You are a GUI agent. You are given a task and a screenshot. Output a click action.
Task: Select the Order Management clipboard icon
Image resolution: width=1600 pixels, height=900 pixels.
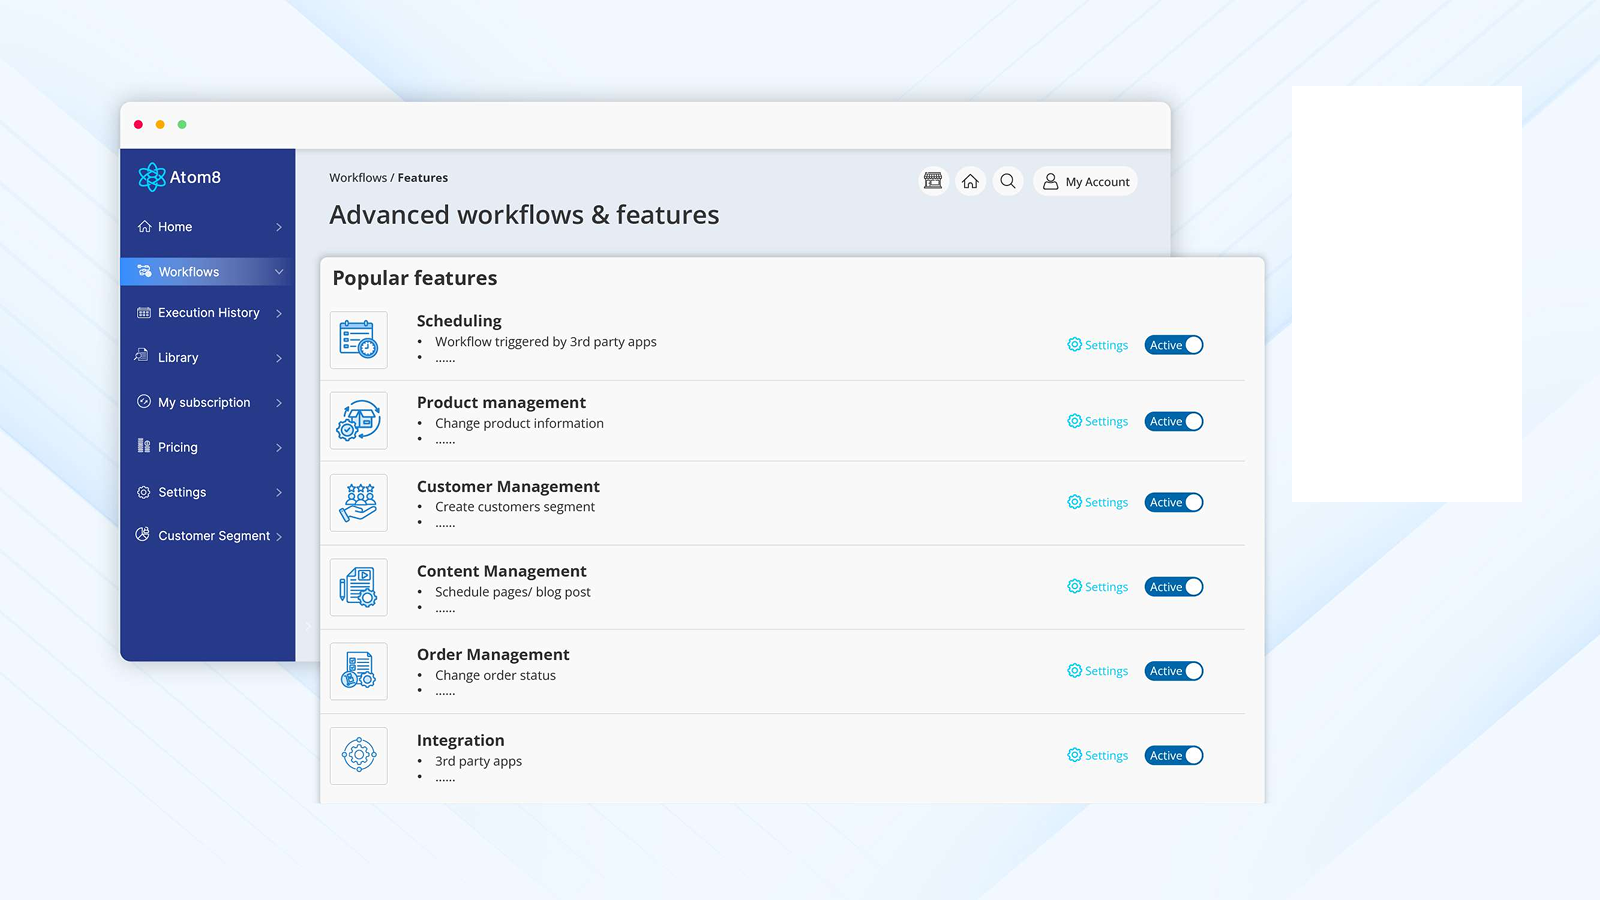358,671
